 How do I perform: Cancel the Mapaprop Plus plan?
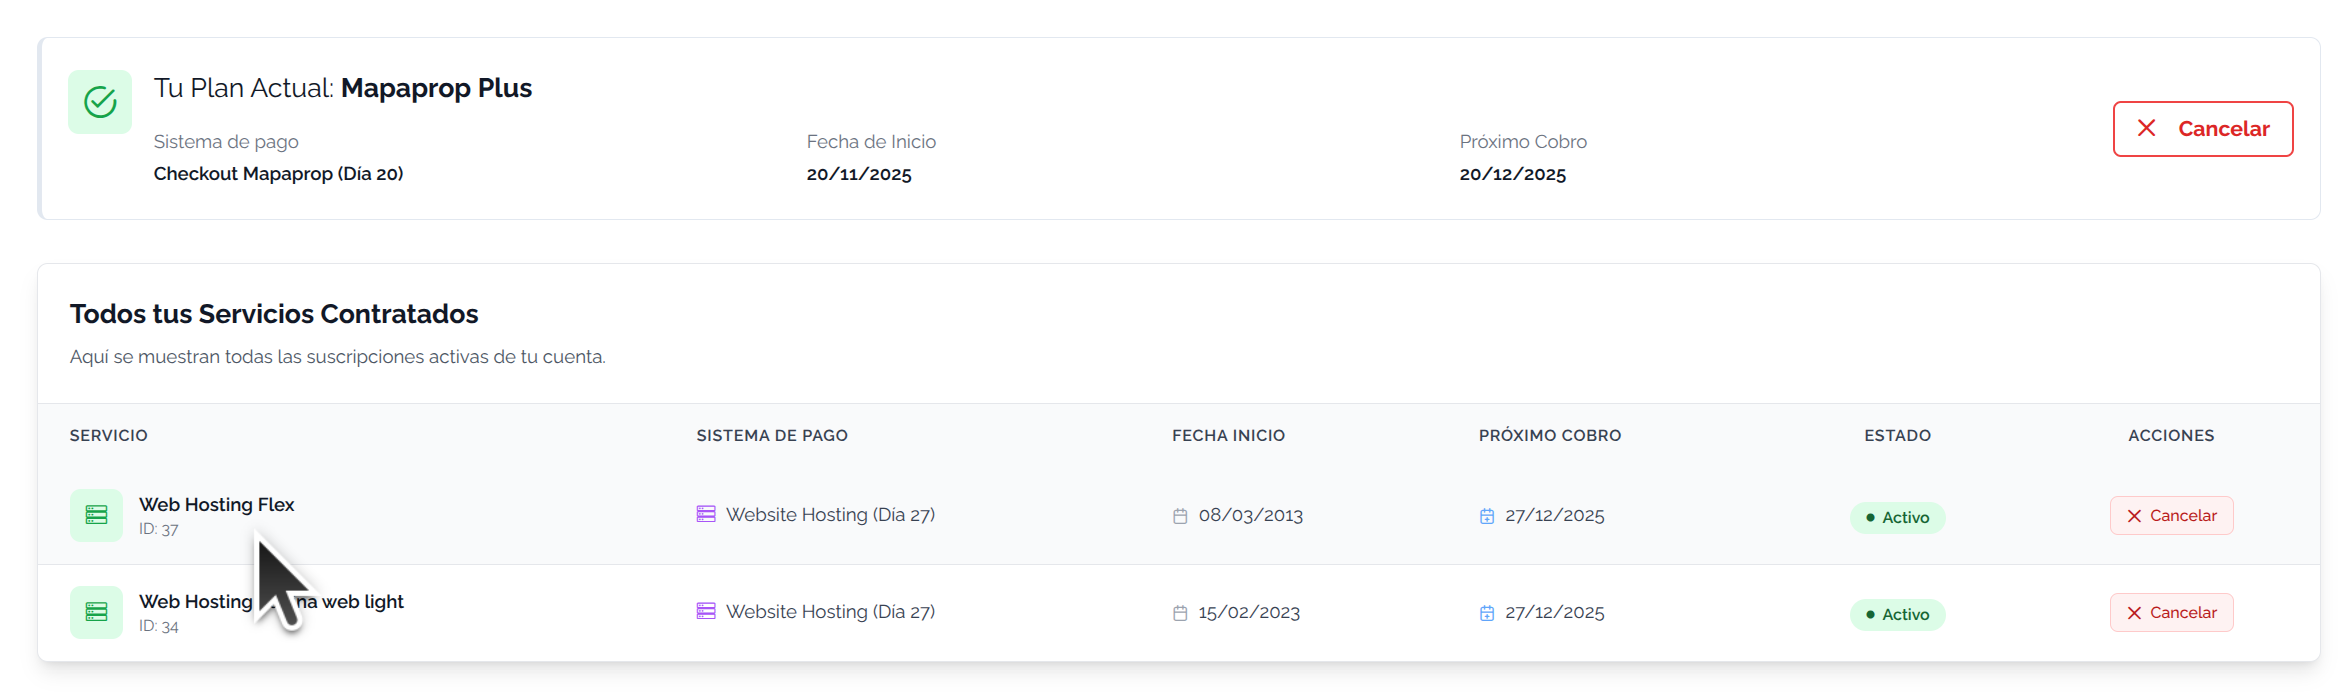[x=2202, y=129]
